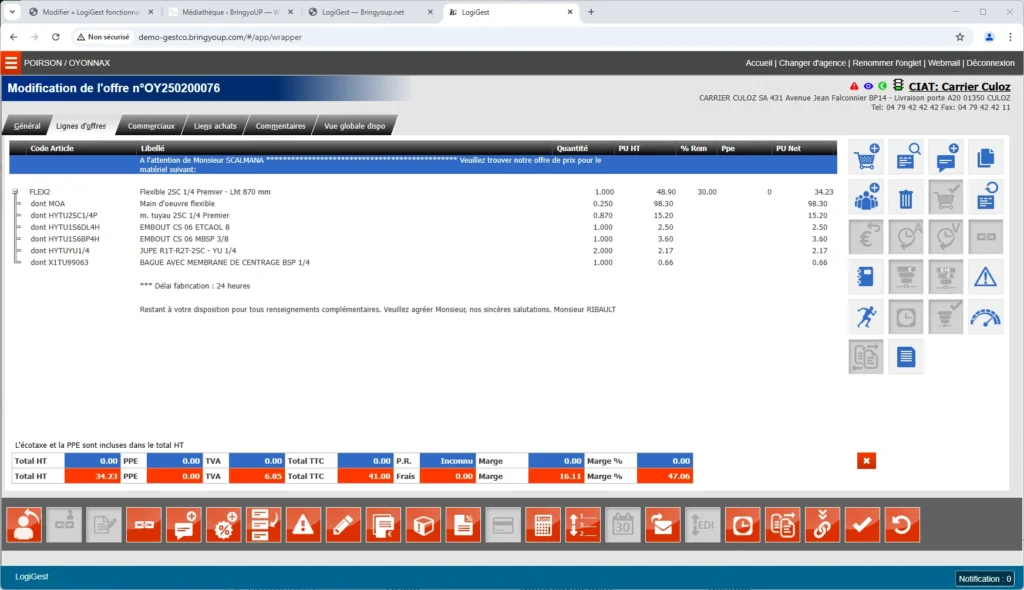This screenshot has height=590, width=1024.
Task: Click the blue eye icon near customer name
Action: pyautogui.click(x=868, y=86)
